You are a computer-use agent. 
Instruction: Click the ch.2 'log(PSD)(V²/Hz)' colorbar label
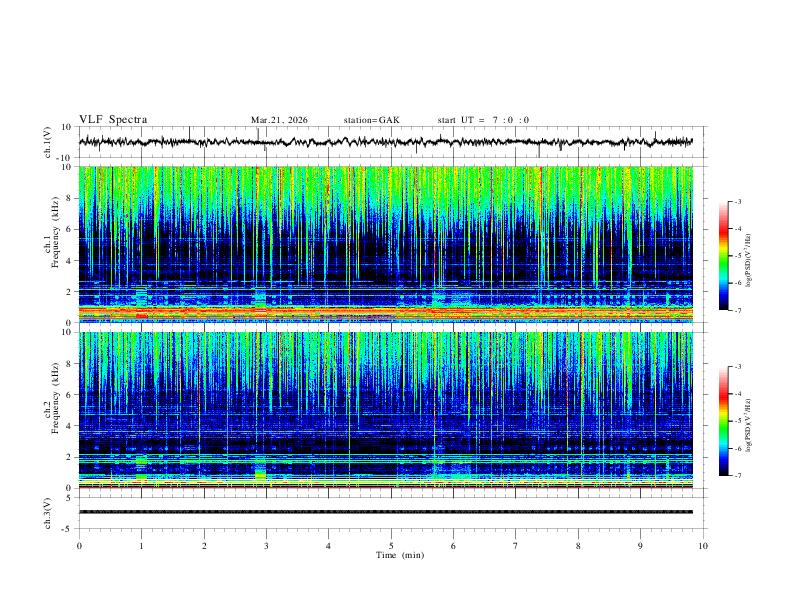(x=749, y=426)
